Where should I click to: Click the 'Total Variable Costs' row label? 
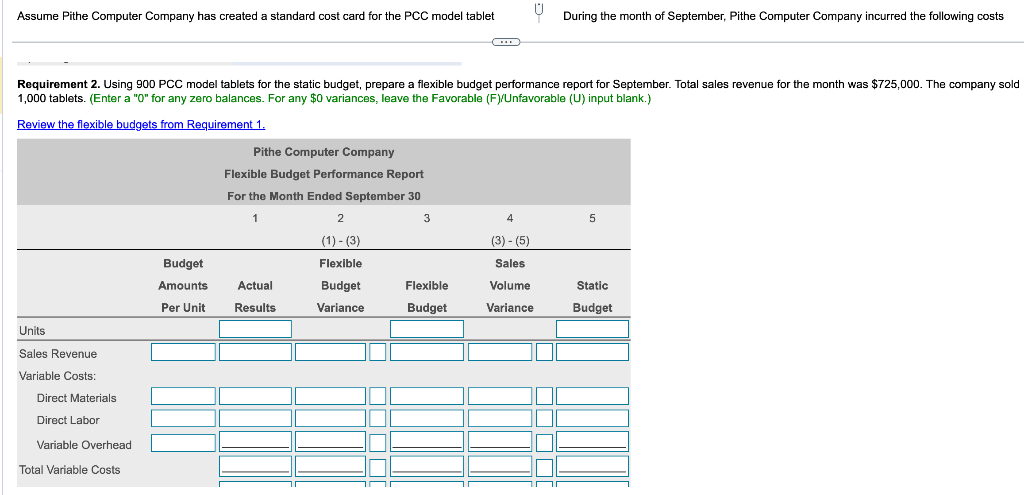70,470
